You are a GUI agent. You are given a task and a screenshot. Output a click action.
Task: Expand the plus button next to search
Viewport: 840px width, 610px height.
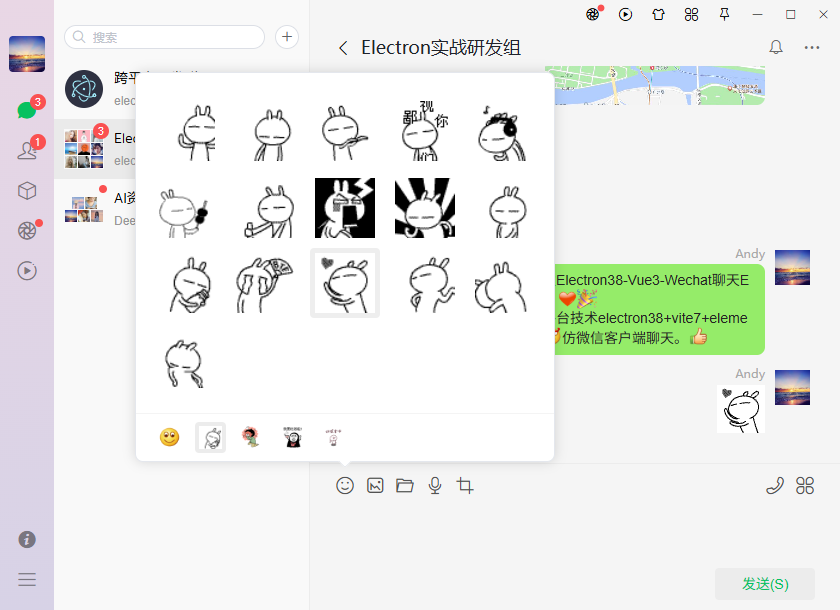tap(287, 36)
